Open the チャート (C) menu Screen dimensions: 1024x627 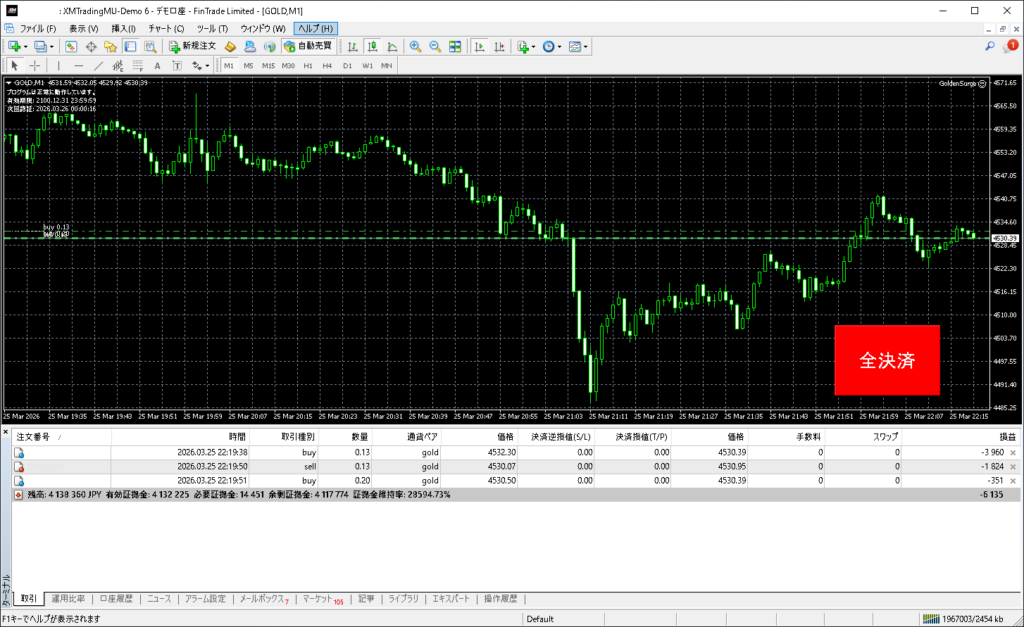point(166,29)
